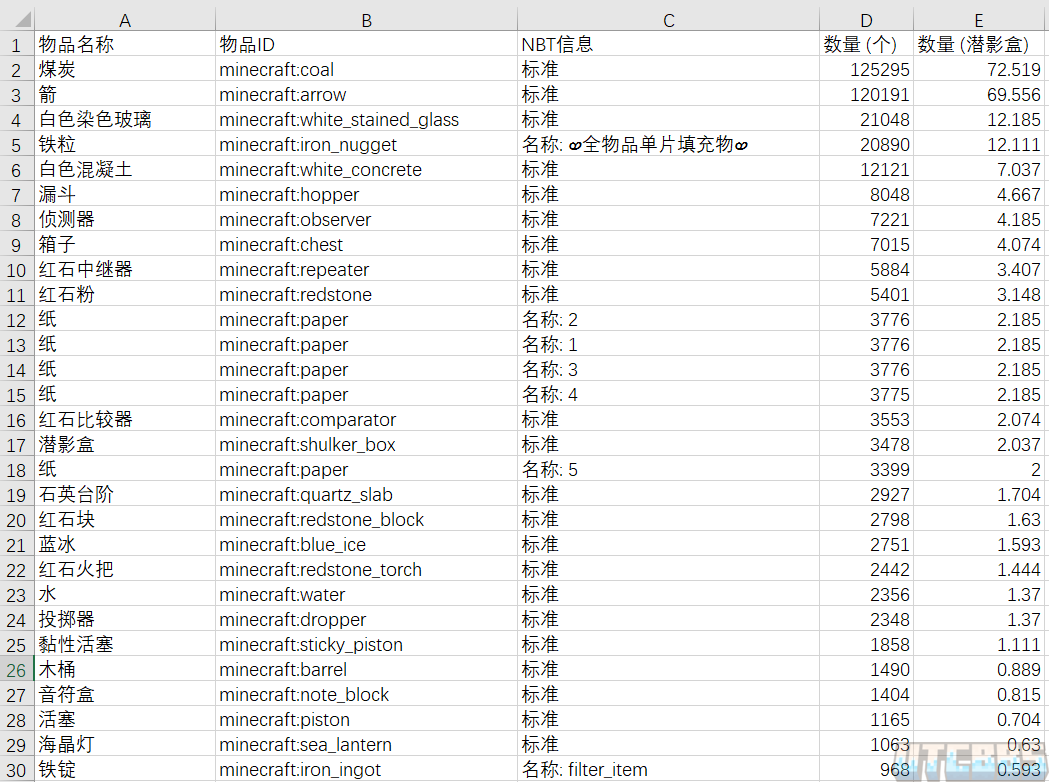Click the cell with value 3775

coord(866,394)
